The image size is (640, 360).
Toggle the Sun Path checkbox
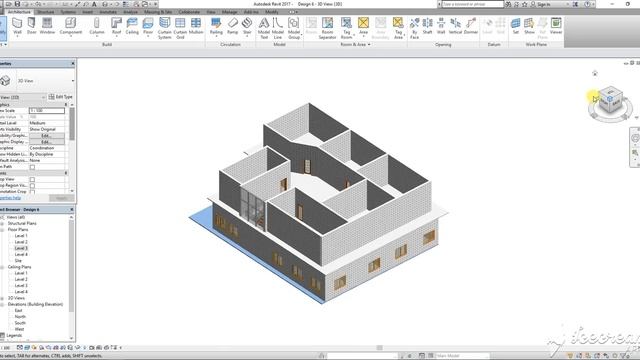coord(32,167)
